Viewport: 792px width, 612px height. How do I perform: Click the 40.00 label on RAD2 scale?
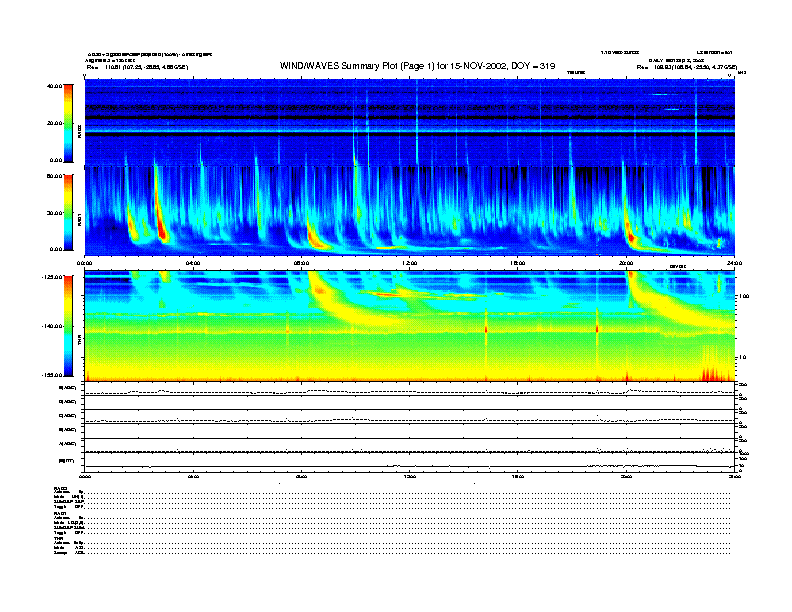[54, 86]
